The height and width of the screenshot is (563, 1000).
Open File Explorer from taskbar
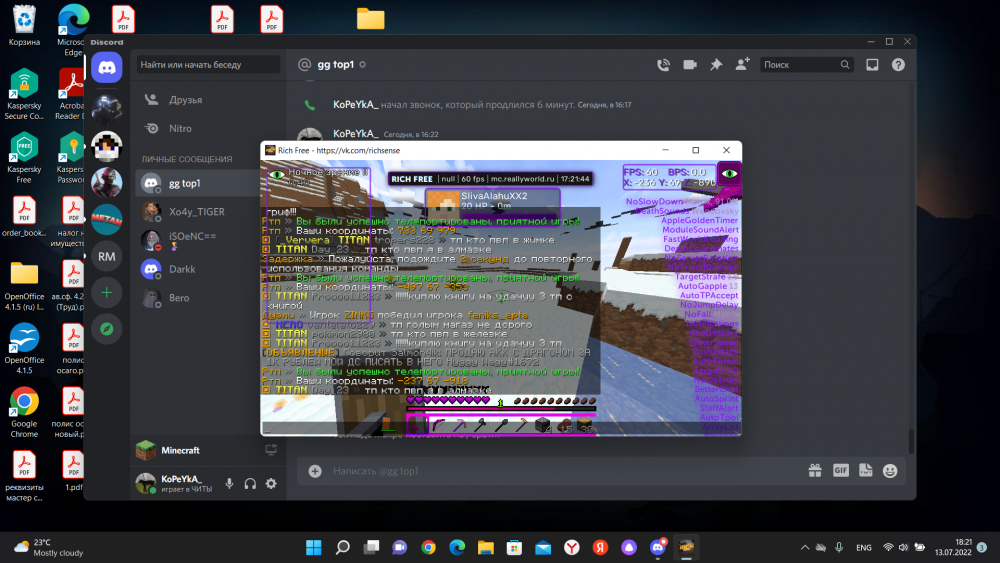coord(486,547)
